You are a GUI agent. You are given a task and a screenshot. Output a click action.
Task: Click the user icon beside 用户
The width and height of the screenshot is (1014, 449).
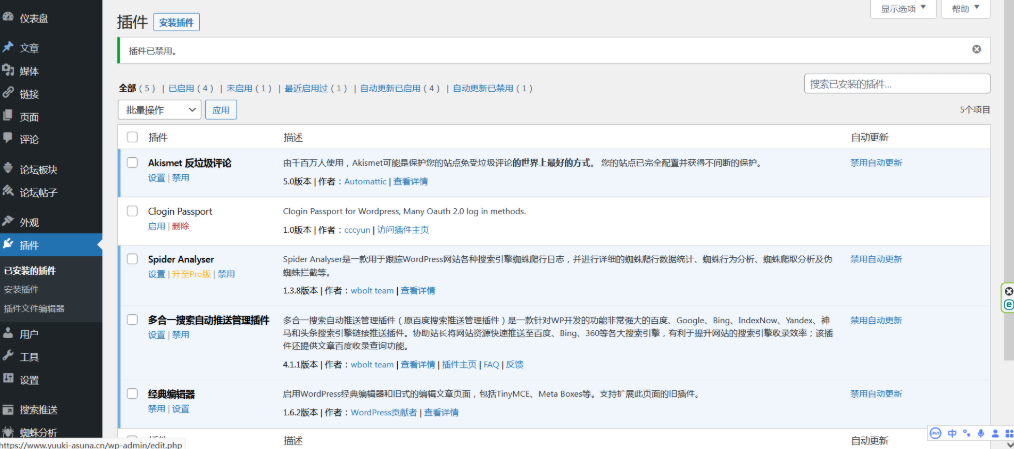(x=8, y=334)
